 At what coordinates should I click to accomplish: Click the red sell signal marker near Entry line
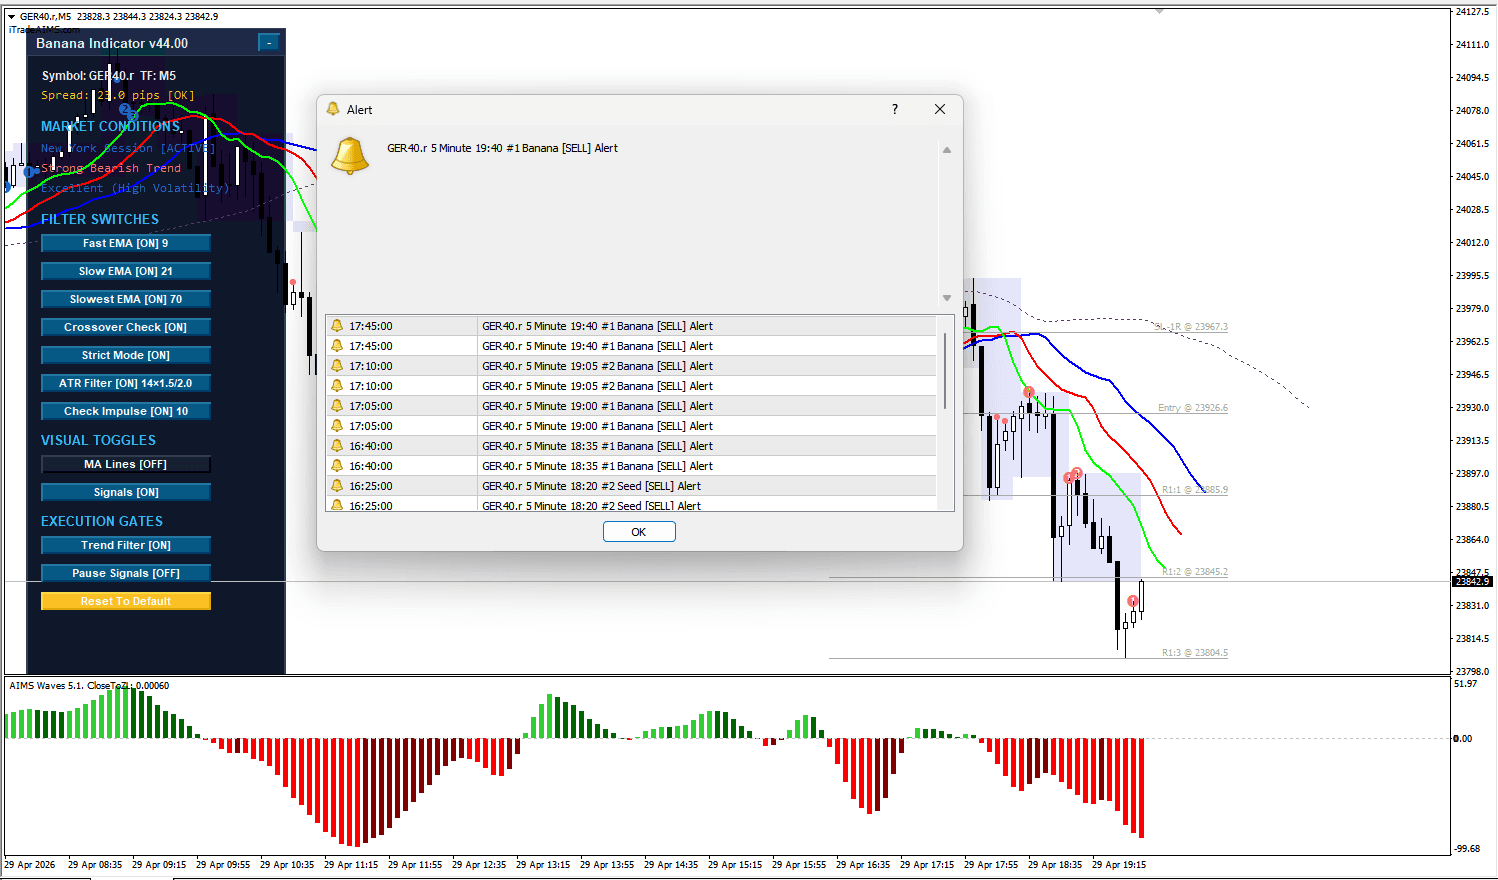coord(1029,392)
